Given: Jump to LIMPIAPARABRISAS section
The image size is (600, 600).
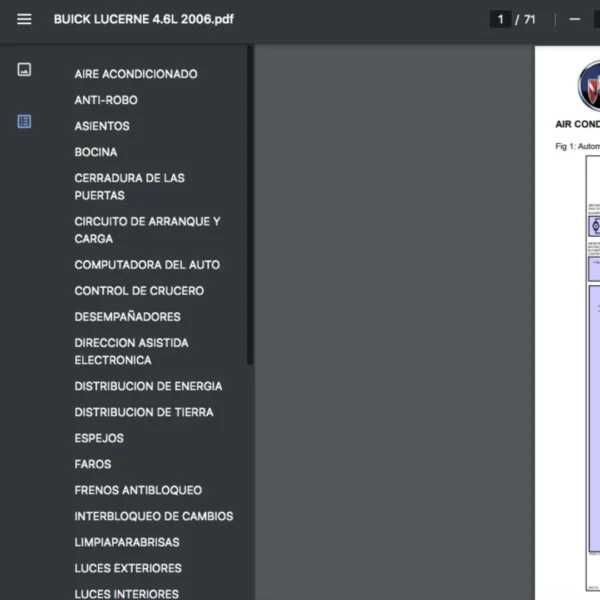Looking at the screenshot, I should (x=127, y=542).
